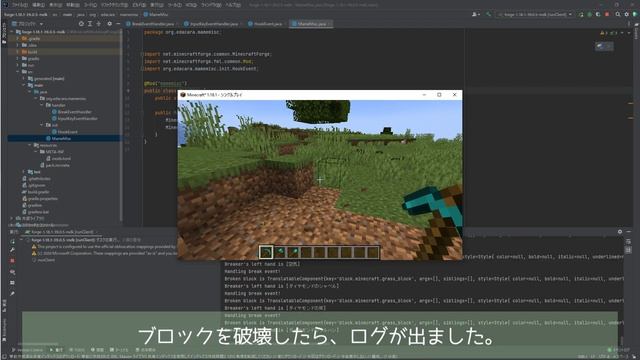Open Version Control tool window at bottom
This screenshot has height=360, width=640.
click(27, 350)
